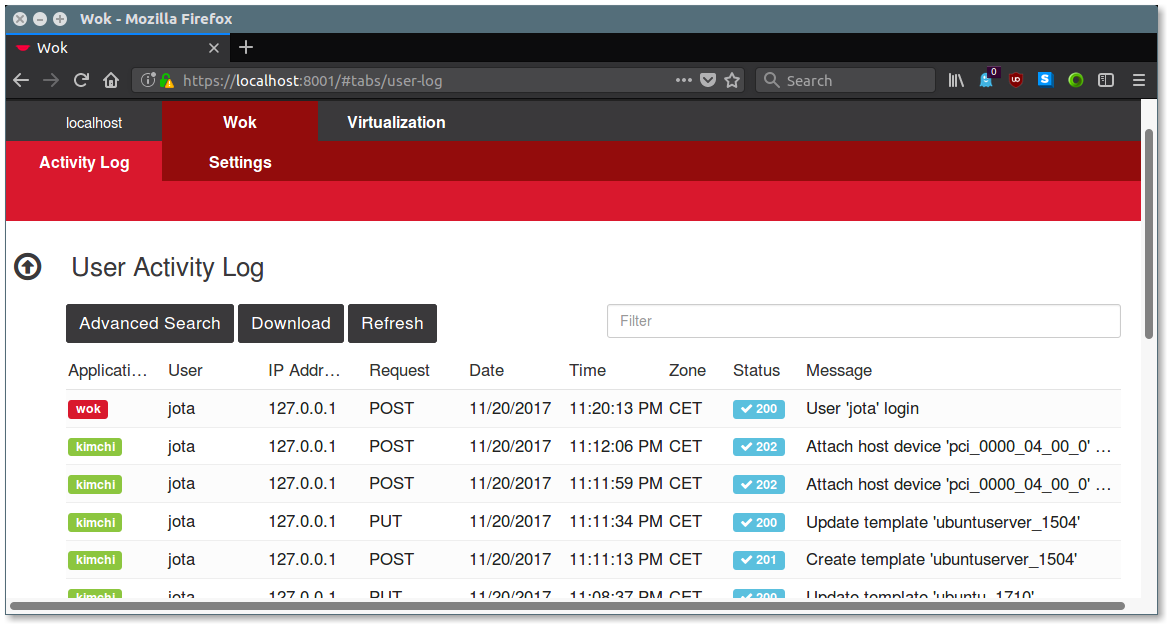Save page to Pocket icon
This screenshot has height=624, width=1167.
pyautogui.click(x=708, y=80)
